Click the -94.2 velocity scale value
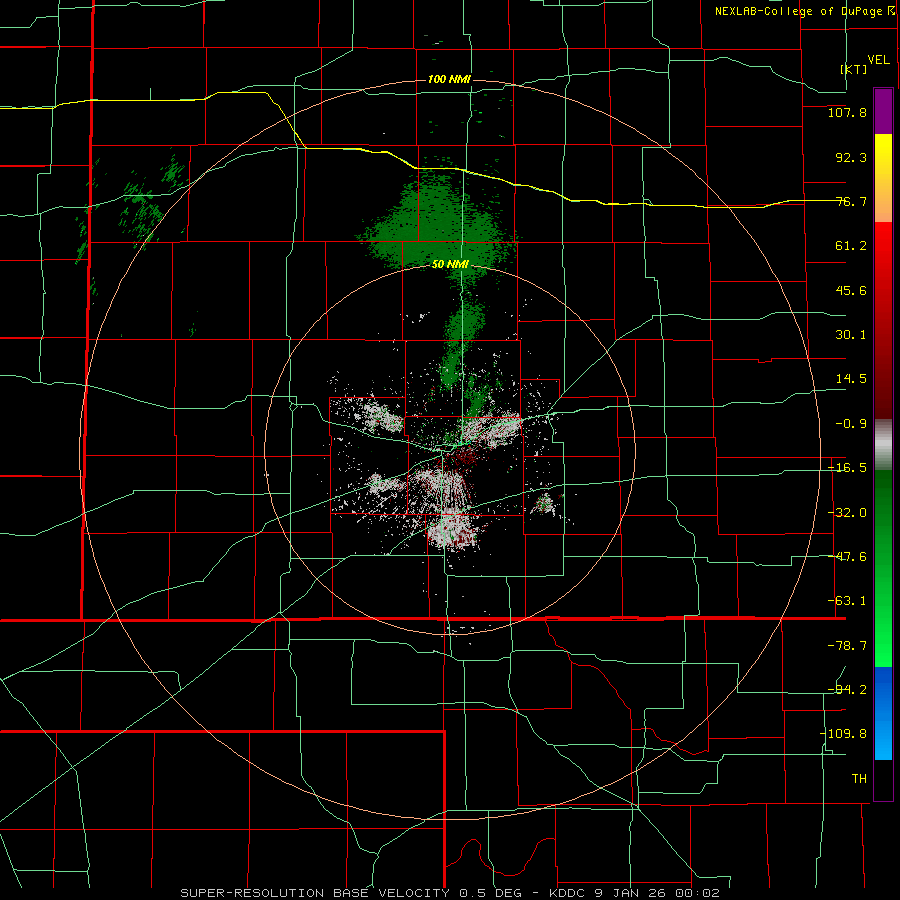The height and width of the screenshot is (900, 900). pos(847,689)
